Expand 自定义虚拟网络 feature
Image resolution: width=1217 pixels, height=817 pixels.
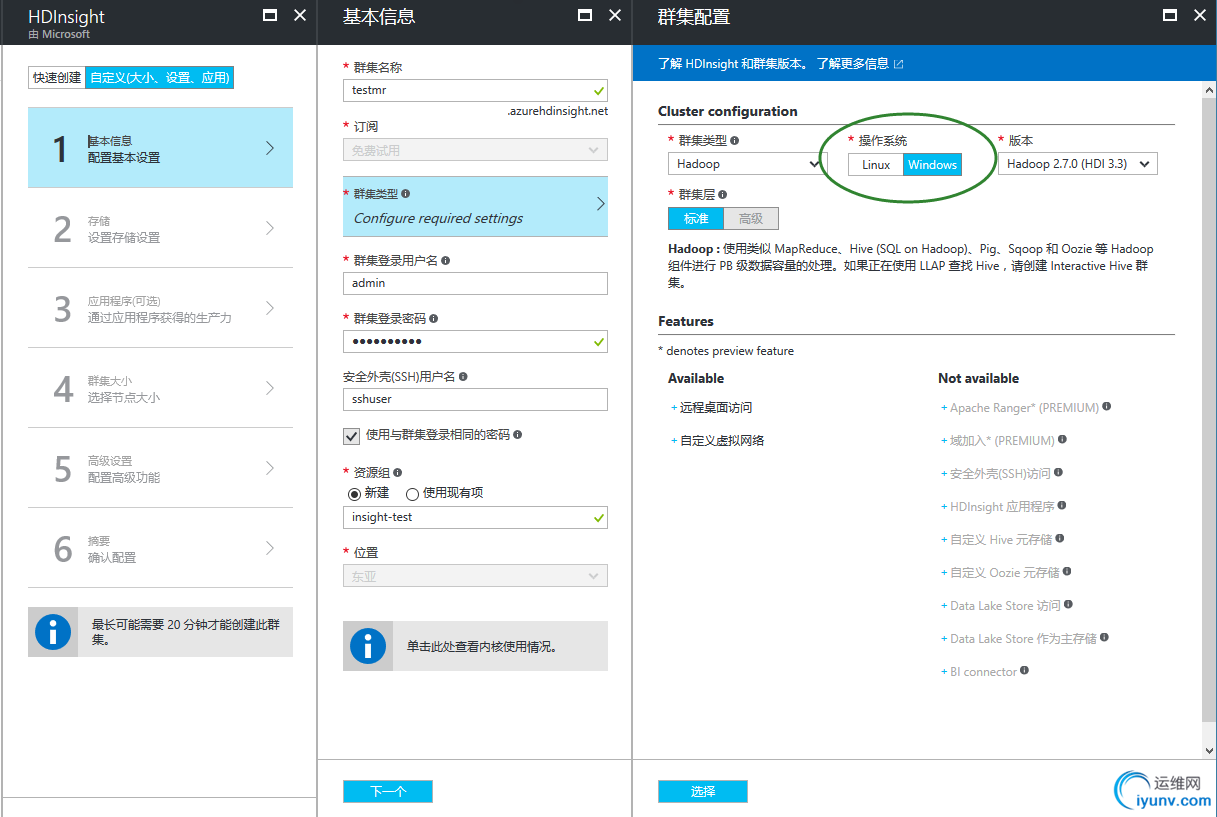coord(718,441)
